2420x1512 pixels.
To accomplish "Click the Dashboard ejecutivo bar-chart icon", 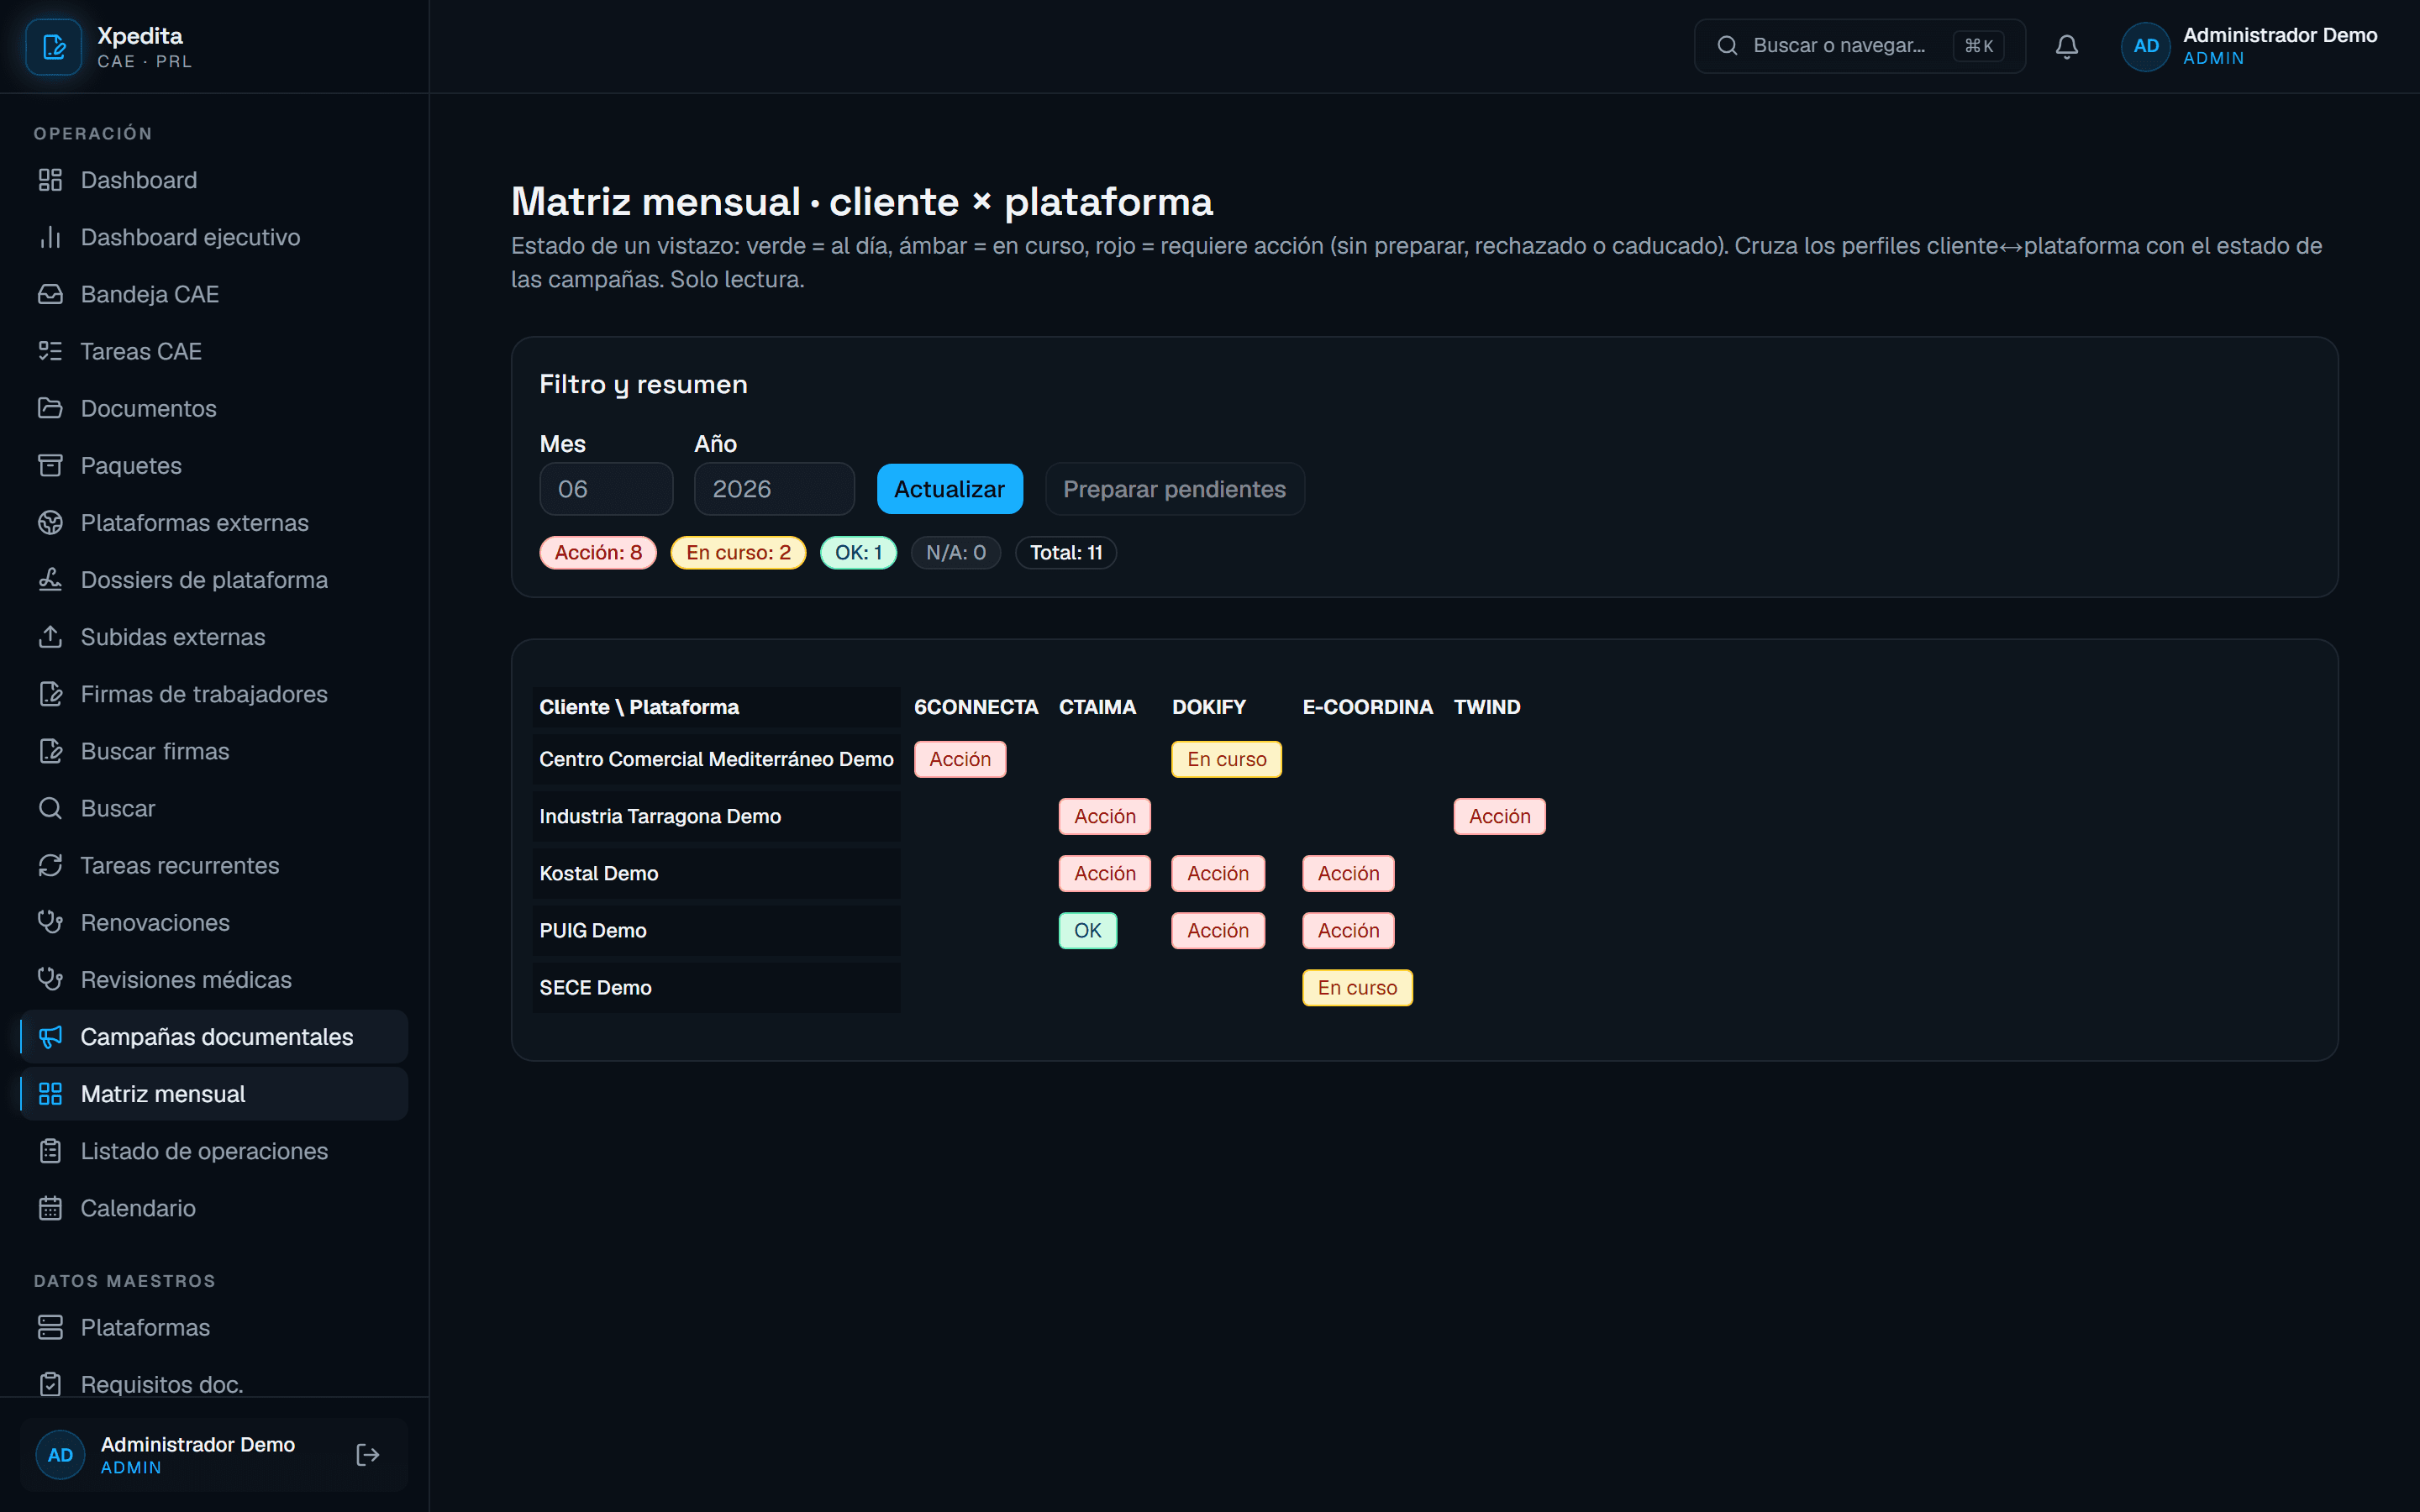I will click(x=50, y=237).
